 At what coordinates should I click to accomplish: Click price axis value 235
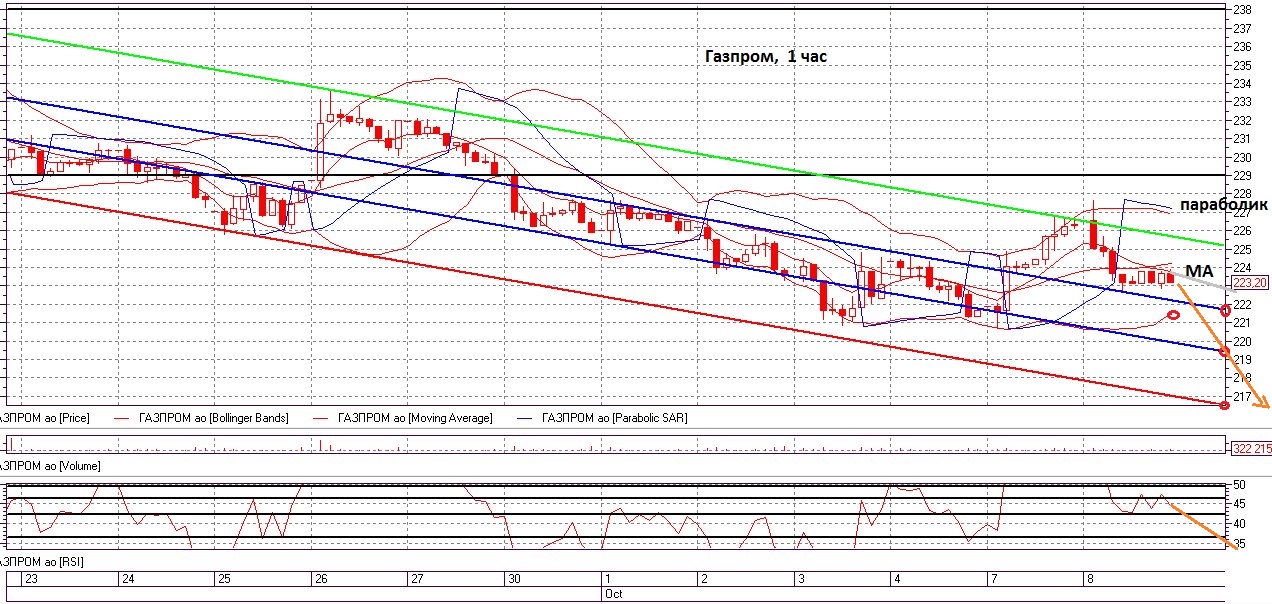(1244, 65)
